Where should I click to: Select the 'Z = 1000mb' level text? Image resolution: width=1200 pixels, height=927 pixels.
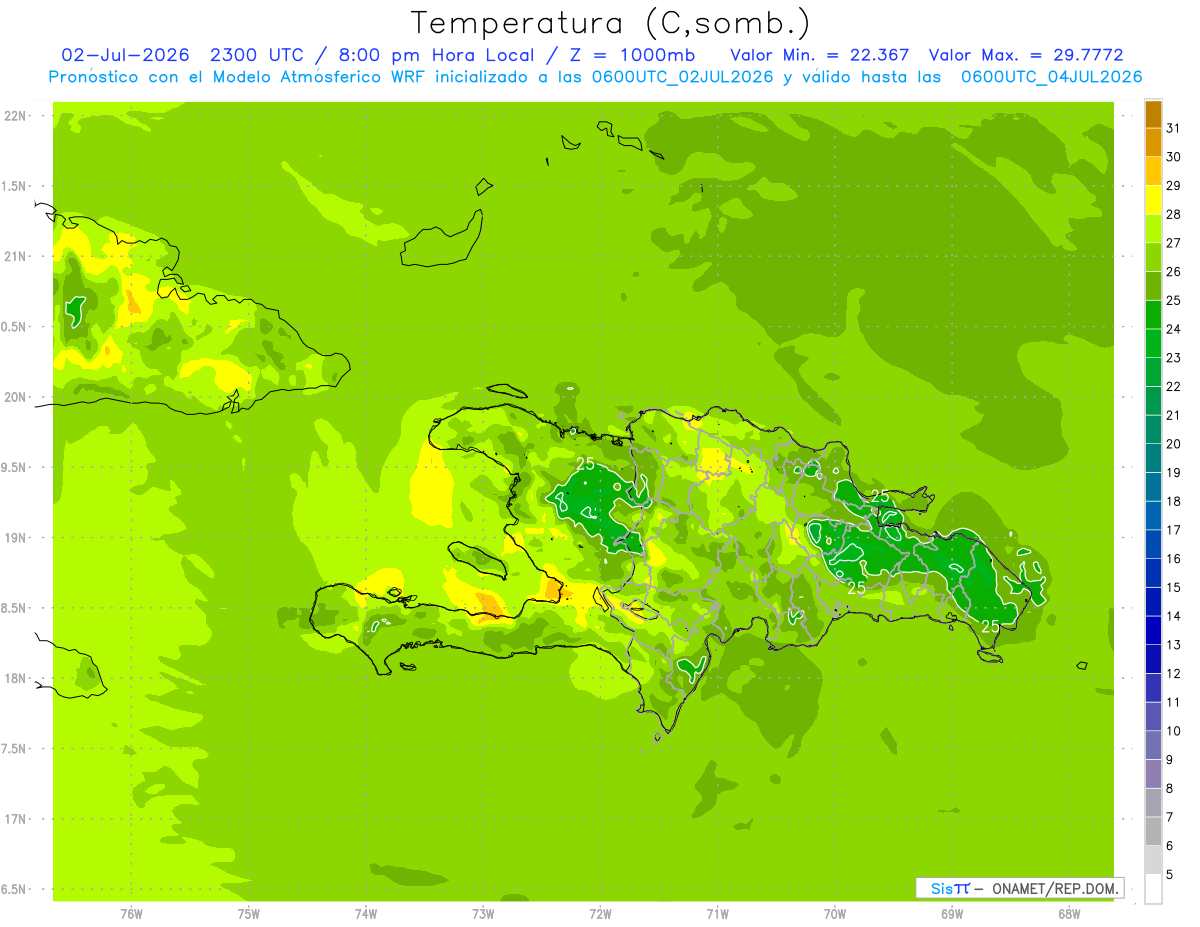tap(630, 55)
